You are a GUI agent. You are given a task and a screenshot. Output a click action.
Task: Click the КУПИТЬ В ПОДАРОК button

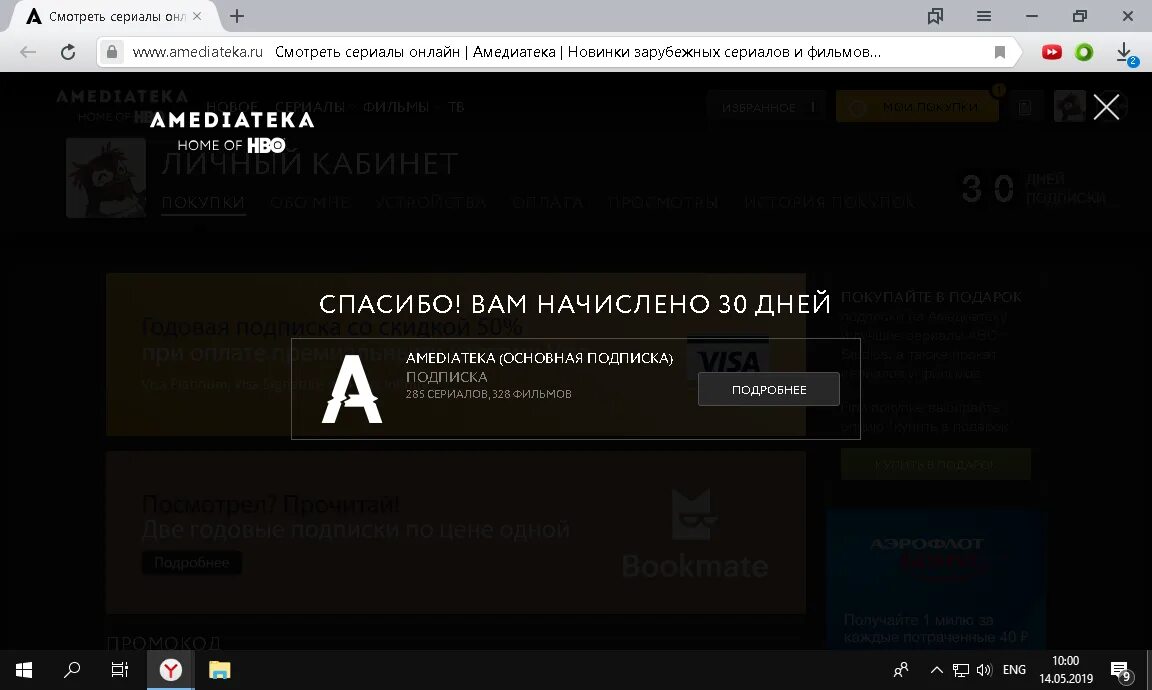pyautogui.click(x=935, y=464)
